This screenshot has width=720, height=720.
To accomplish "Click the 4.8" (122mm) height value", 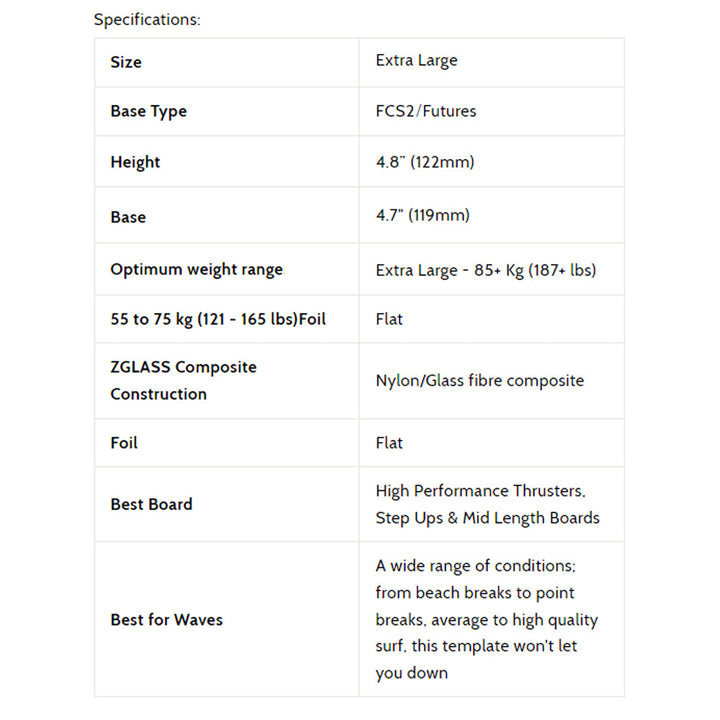I will pos(425,162).
